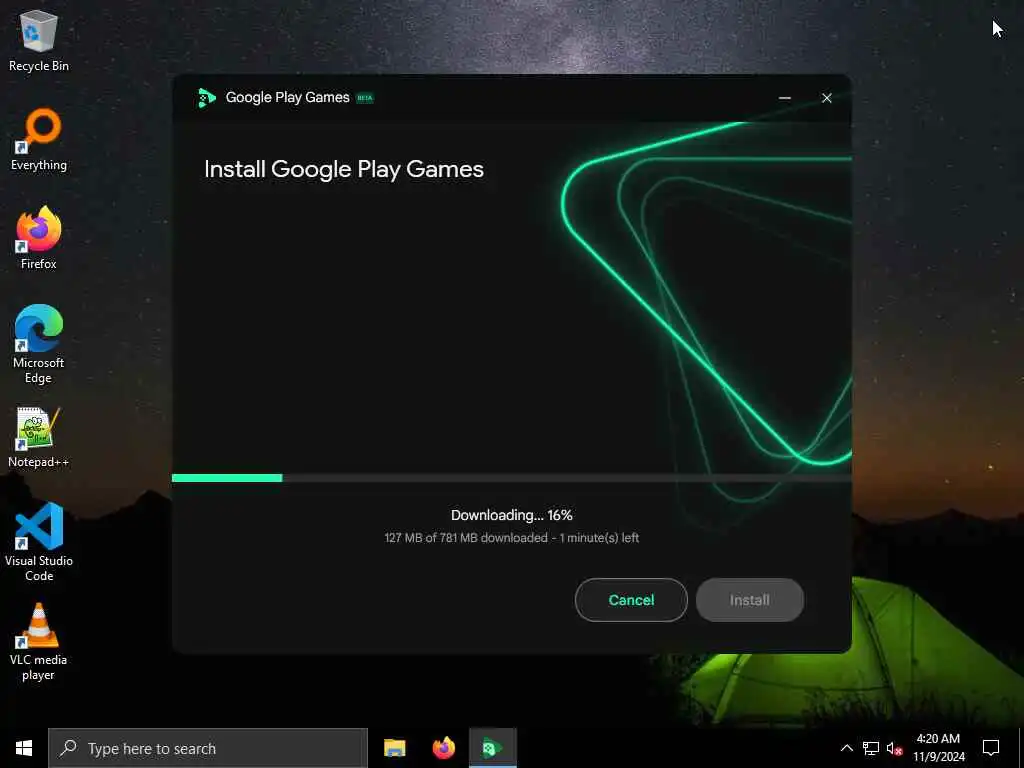Image resolution: width=1024 pixels, height=768 pixels.
Task: Close the Google Play Games installer window
Action: [827, 98]
